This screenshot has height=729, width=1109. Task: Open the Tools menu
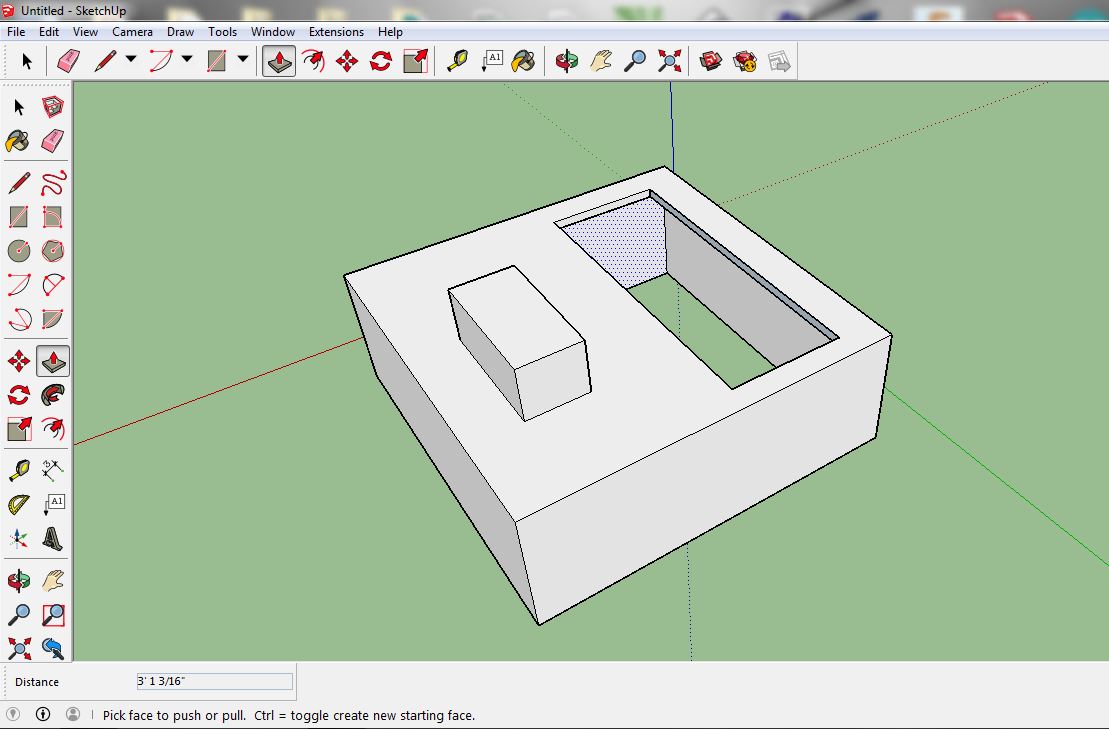pyautogui.click(x=222, y=32)
